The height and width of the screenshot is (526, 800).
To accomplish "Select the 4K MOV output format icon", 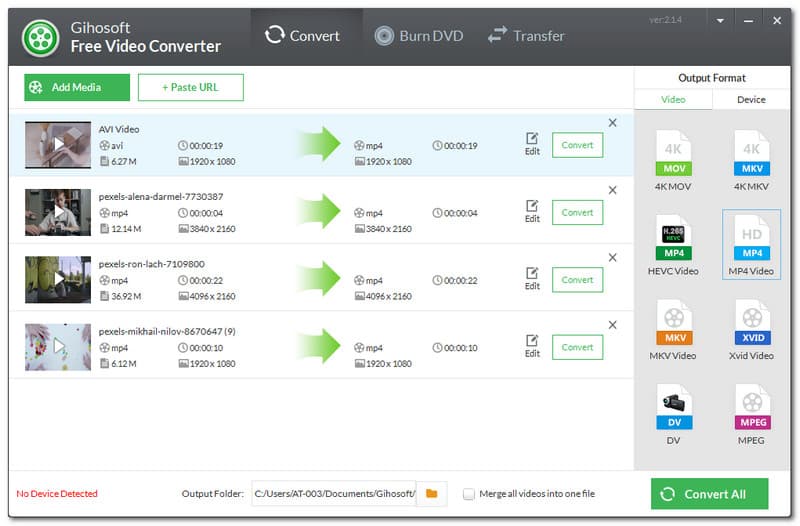I will pyautogui.click(x=673, y=153).
